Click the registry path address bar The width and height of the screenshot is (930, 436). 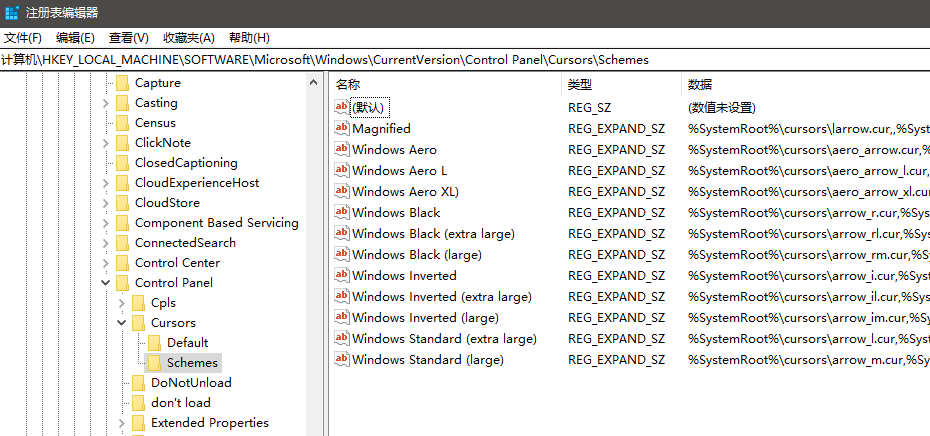465,60
